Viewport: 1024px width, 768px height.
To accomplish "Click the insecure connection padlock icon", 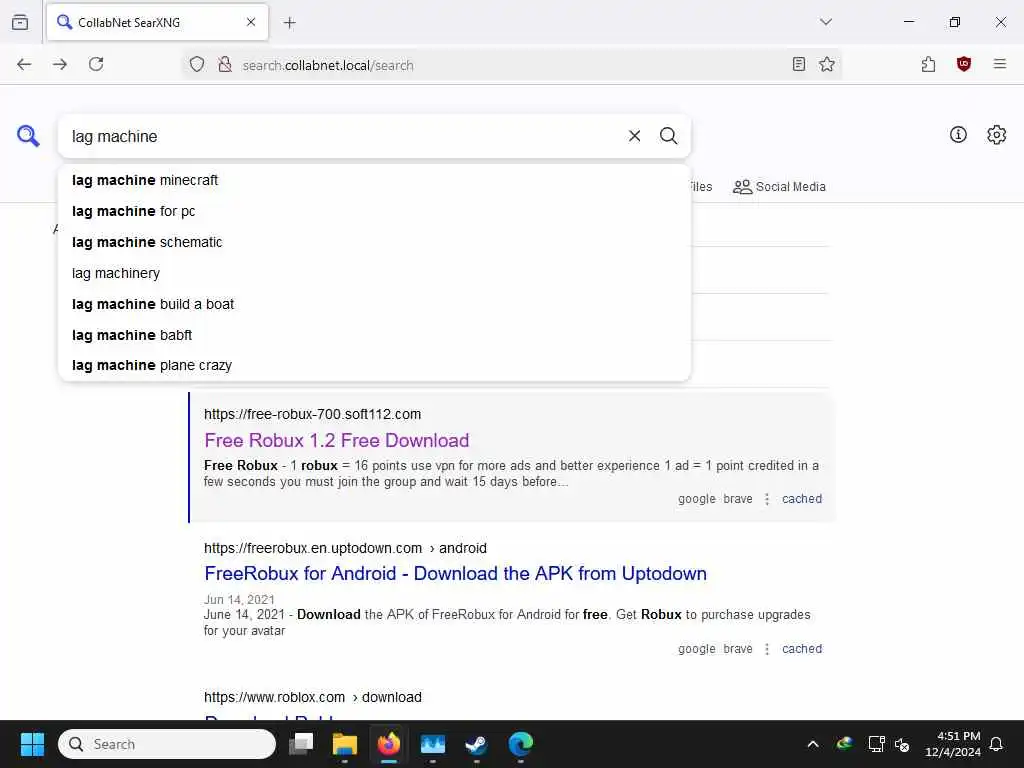I will coord(225,65).
